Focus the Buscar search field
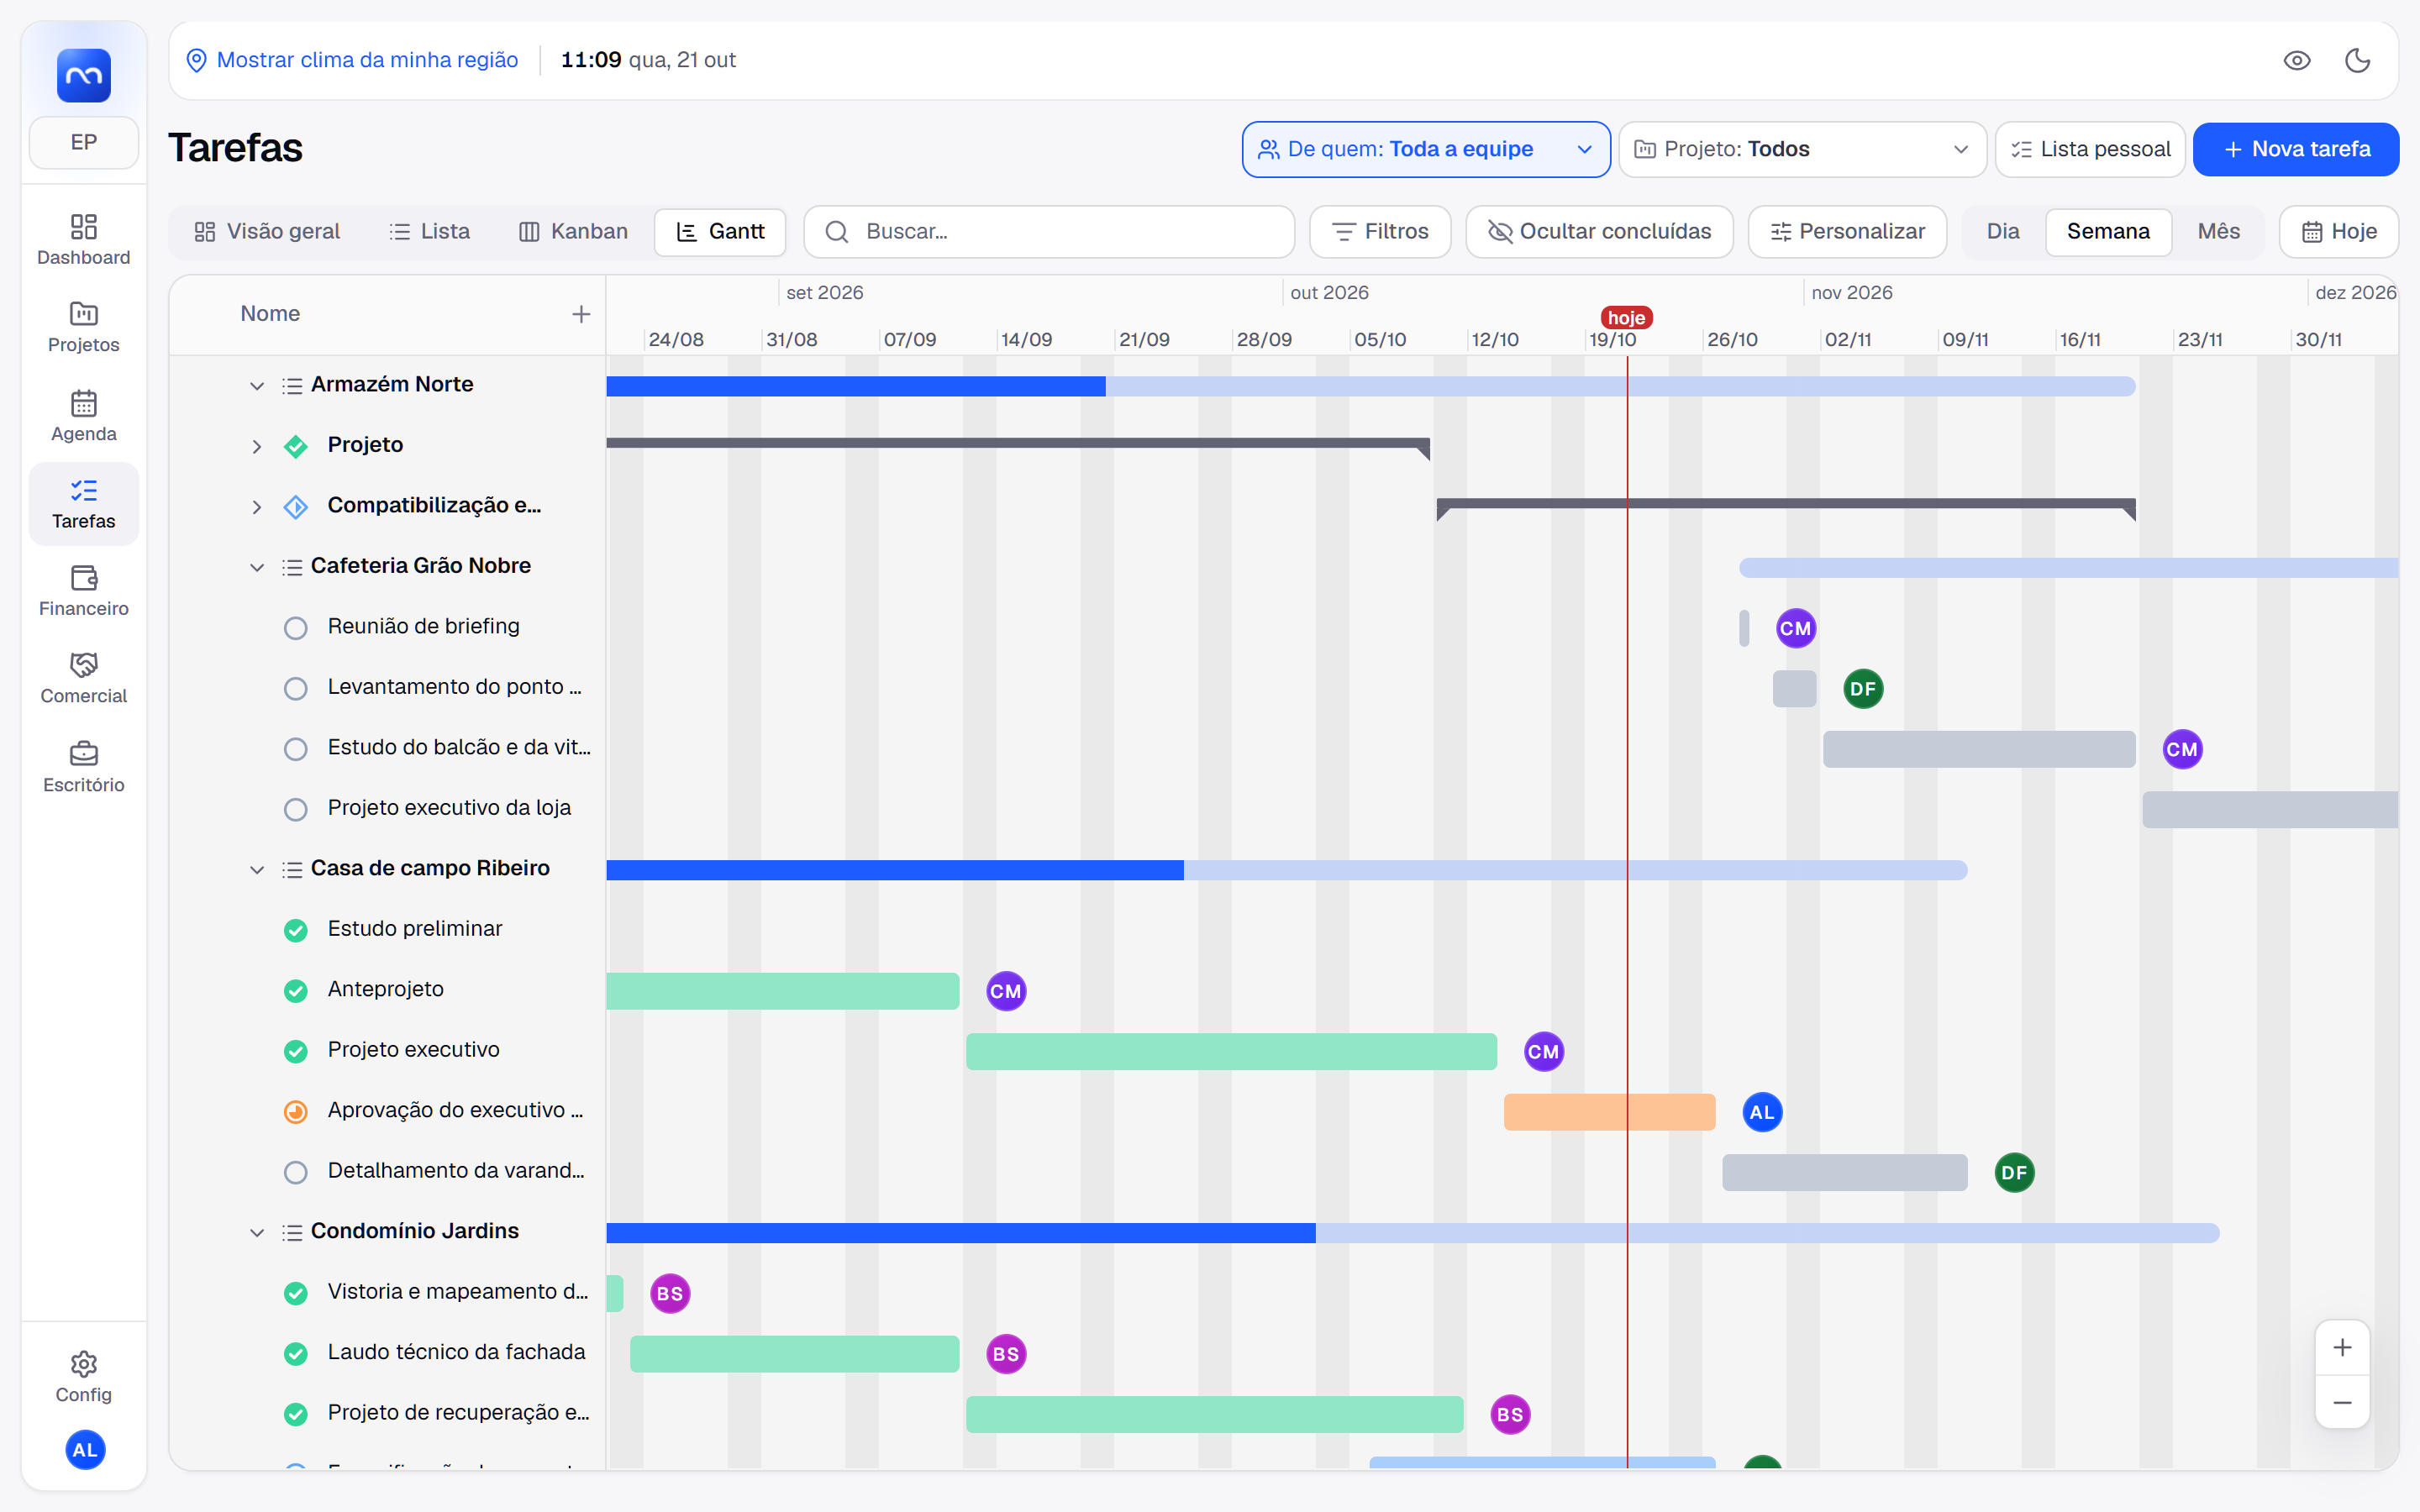Image resolution: width=2420 pixels, height=1512 pixels. click(x=1049, y=231)
